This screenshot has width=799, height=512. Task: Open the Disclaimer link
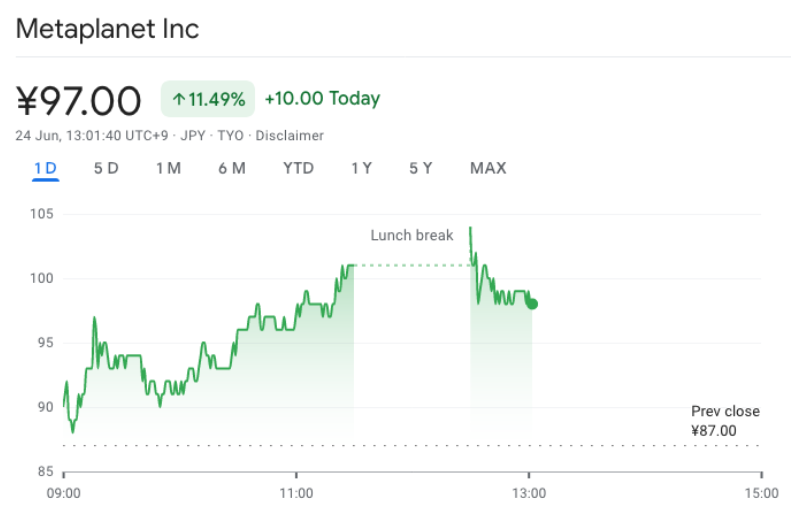click(289, 136)
